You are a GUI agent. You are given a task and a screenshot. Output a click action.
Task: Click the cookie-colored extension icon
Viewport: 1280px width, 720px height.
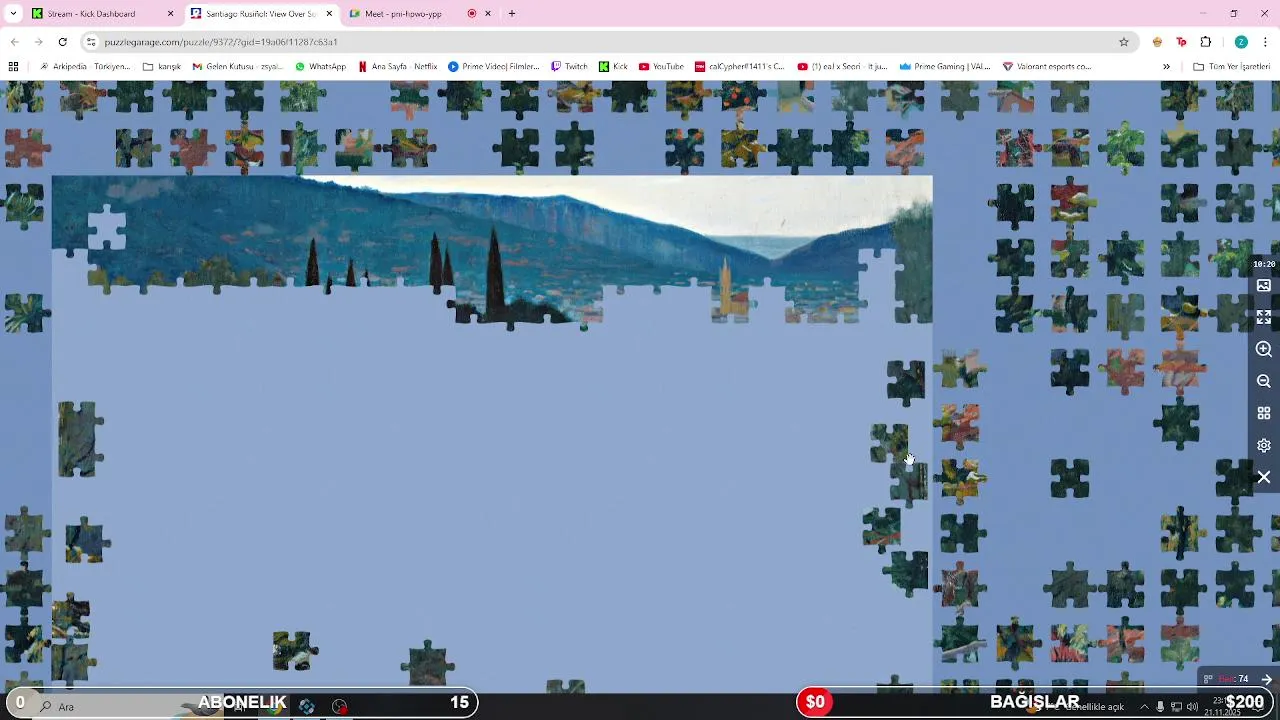pos(1157,42)
